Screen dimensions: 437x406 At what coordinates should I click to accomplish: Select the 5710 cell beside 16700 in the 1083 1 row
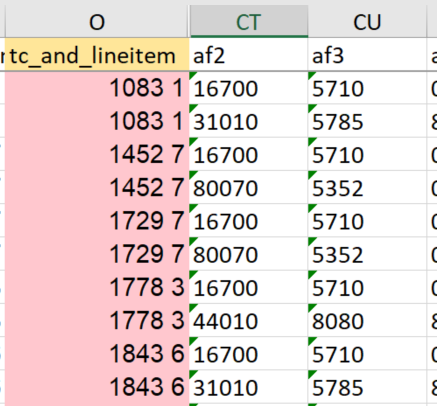tap(367, 88)
